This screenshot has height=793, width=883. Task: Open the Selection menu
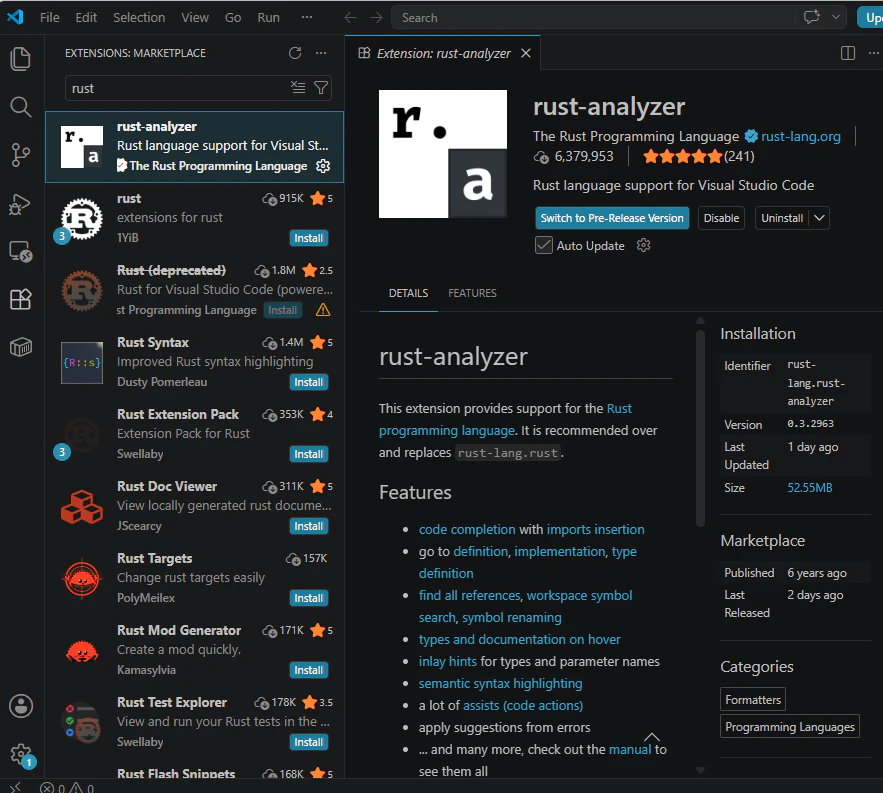point(139,17)
